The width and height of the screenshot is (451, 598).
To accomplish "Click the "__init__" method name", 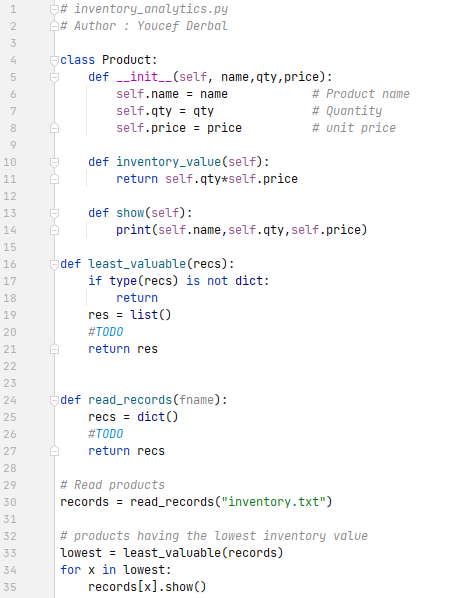I will [144, 77].
